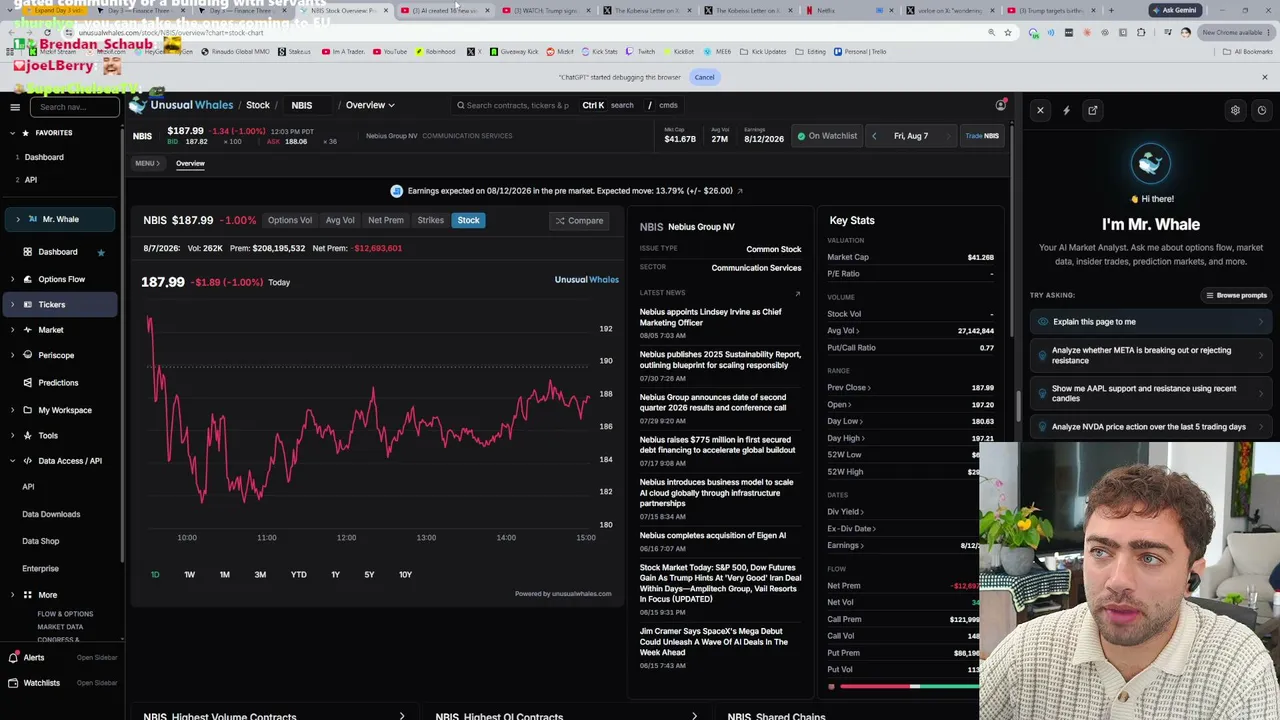Set chart range to 1Y
Image resolution: width=1280 pixels, height=720 pixels.
[335, 574]
